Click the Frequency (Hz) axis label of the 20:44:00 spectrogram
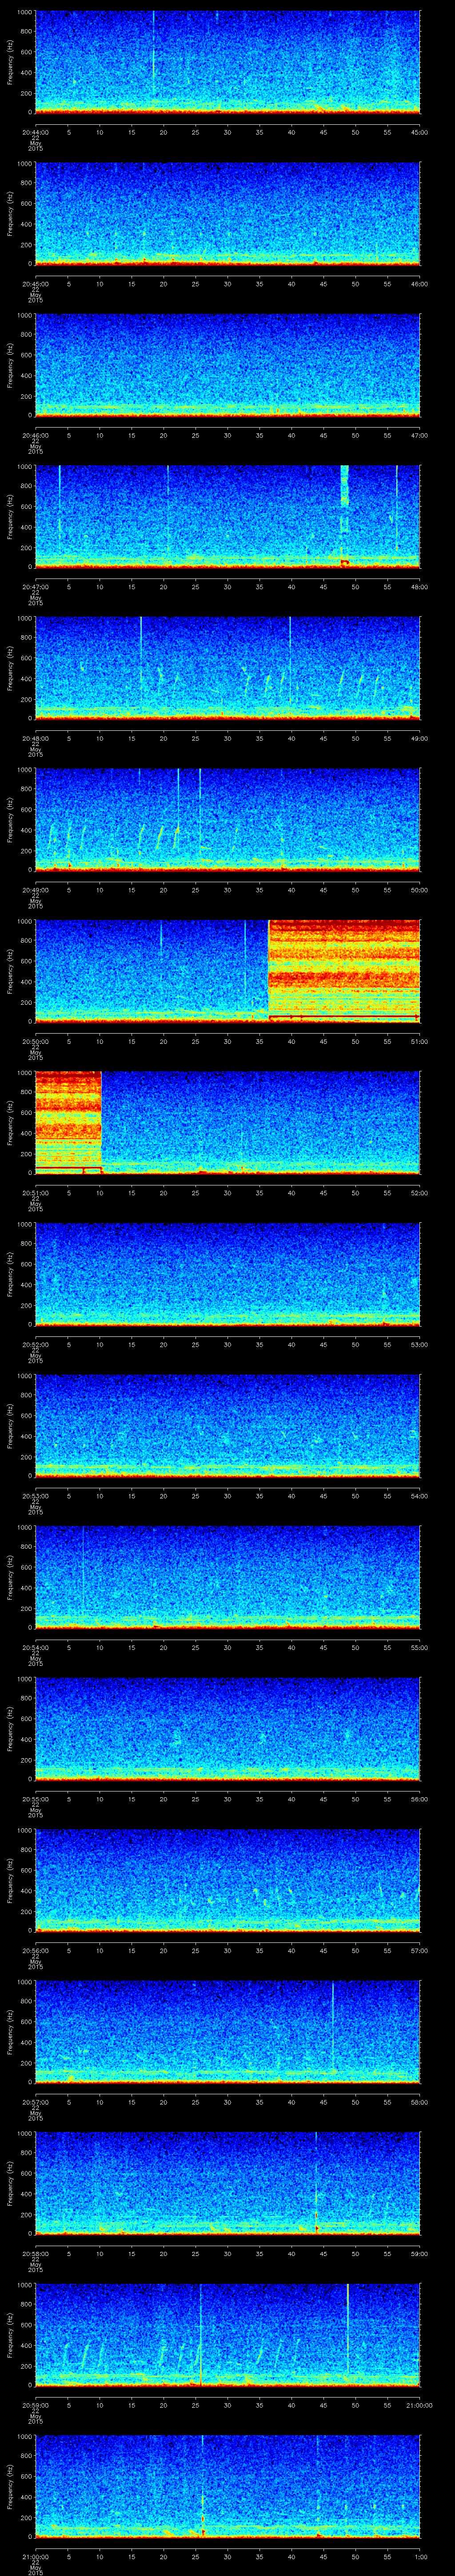Viewport: 455px width, 2576px height. 11,62
